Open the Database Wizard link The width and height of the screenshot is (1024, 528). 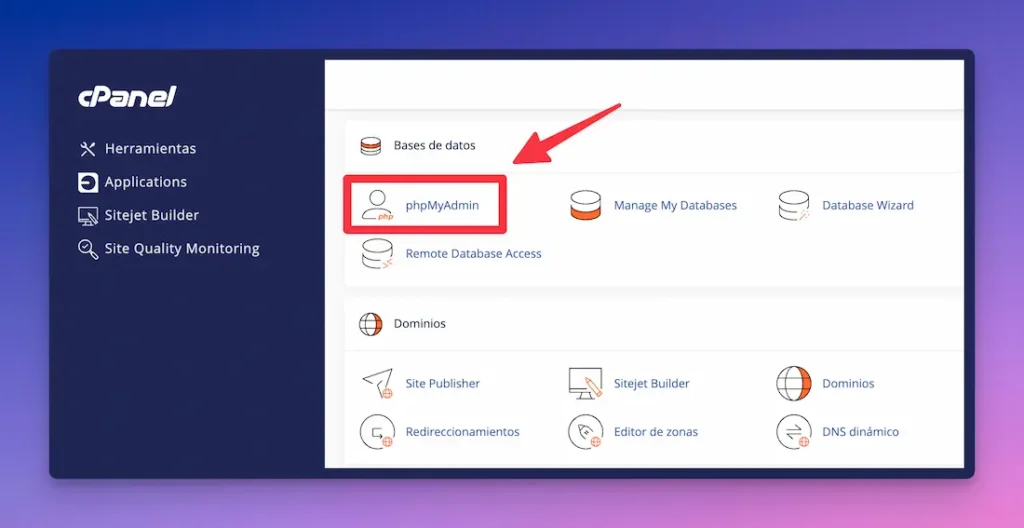868,205
